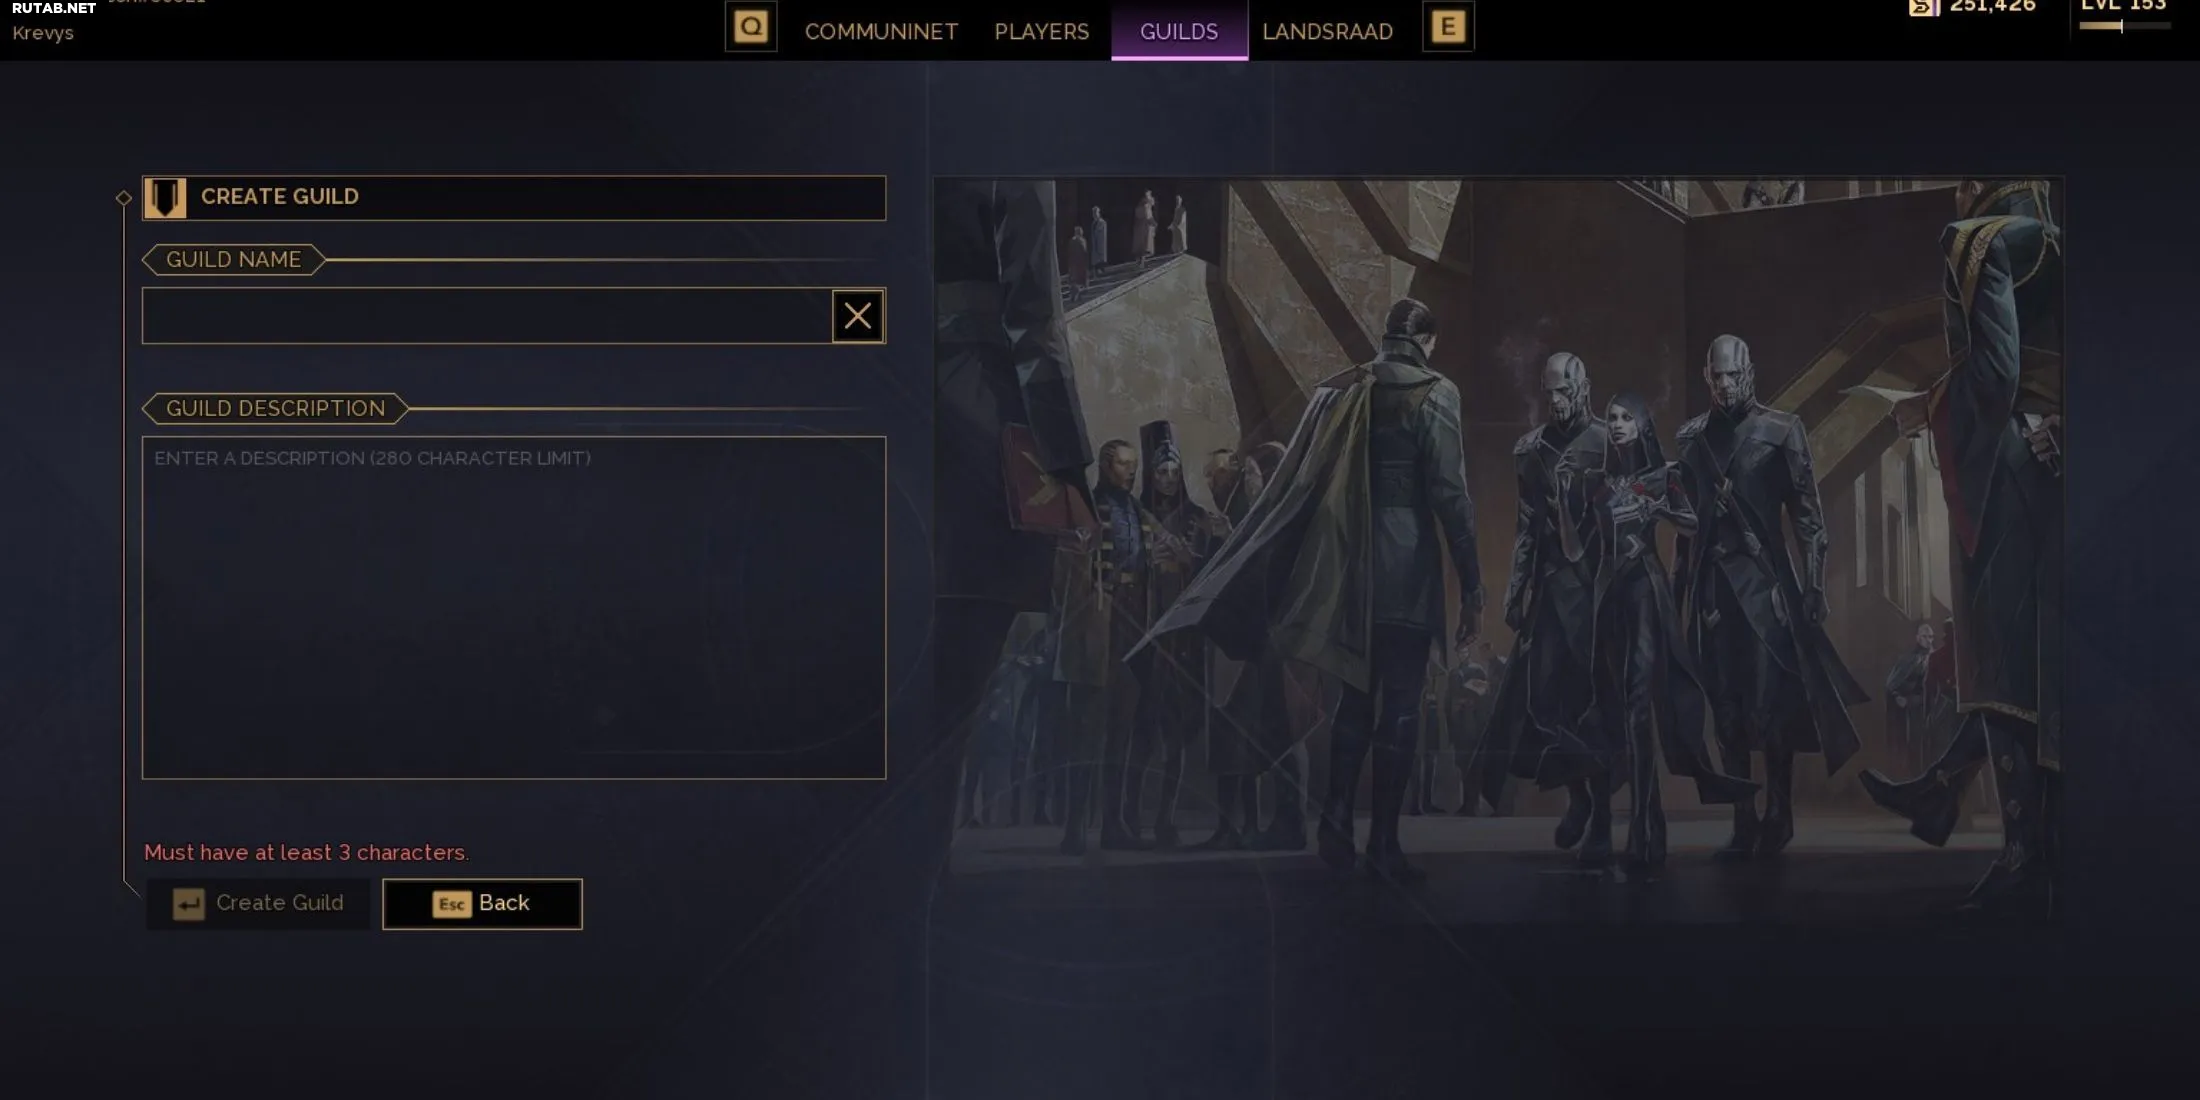Click the E key next-tab icon
Viewport: 2200px width, 1100px height.
coord(1448,27)
